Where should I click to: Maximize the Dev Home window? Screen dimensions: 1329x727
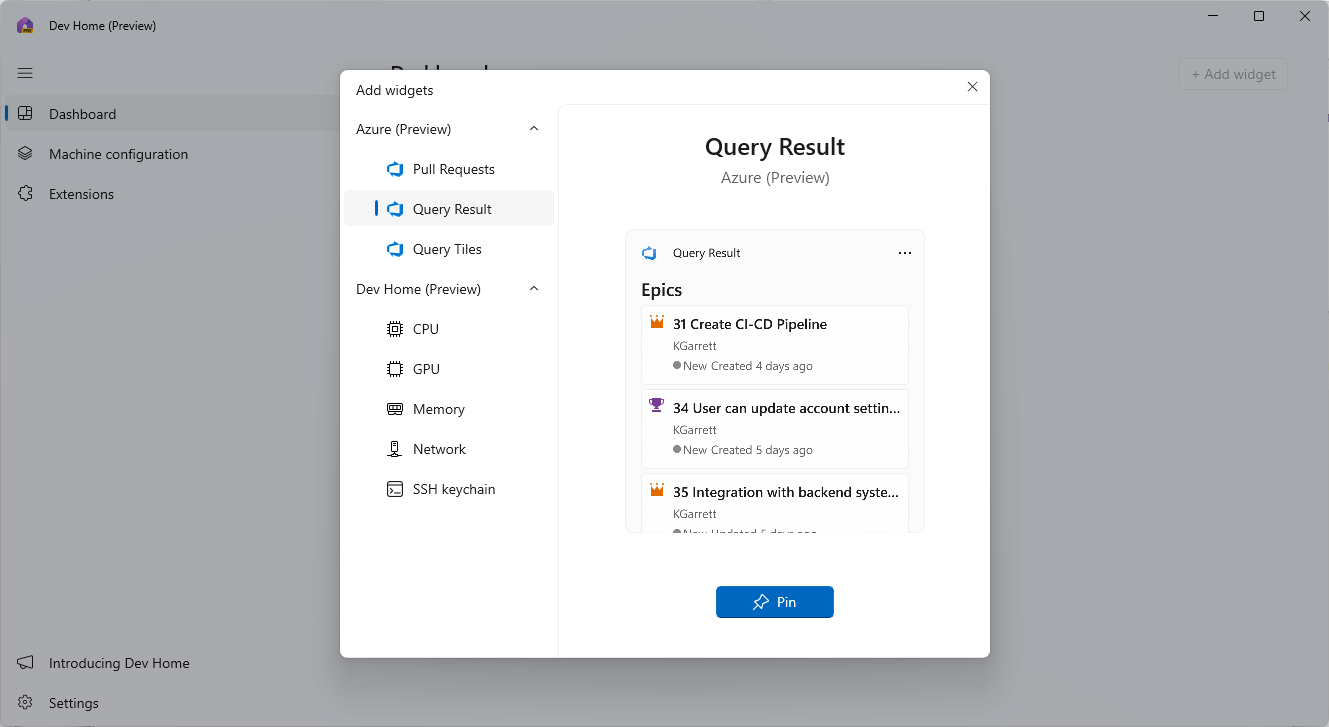click(x=1259, y=16)
